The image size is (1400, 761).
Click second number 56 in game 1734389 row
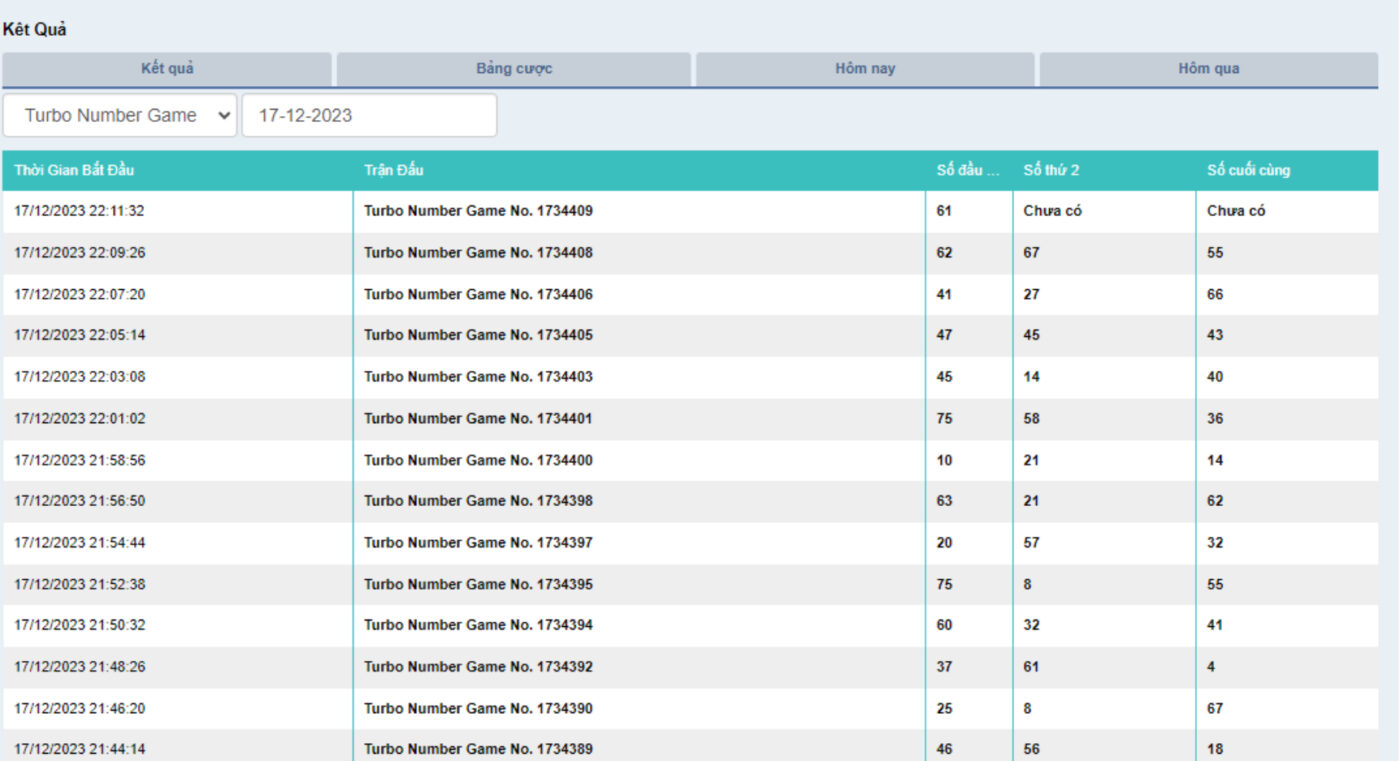pos(1031,749)
